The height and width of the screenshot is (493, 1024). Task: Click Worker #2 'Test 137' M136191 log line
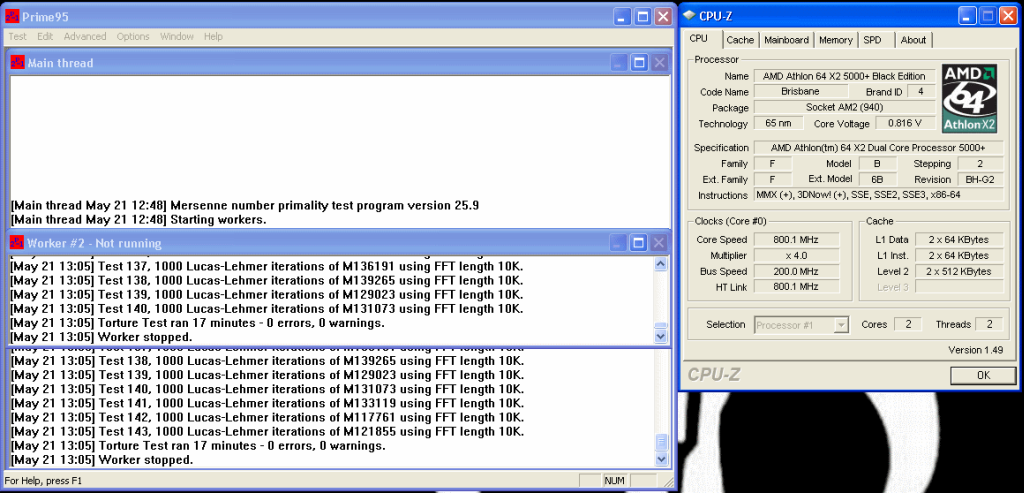[267, 266]
